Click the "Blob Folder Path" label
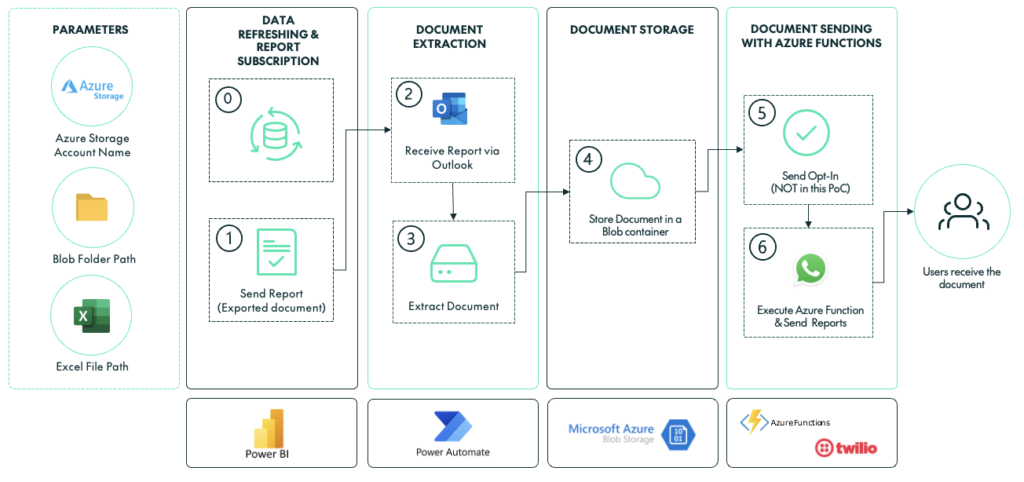Viewport: 1024px width, 482px height. point(94,259)
